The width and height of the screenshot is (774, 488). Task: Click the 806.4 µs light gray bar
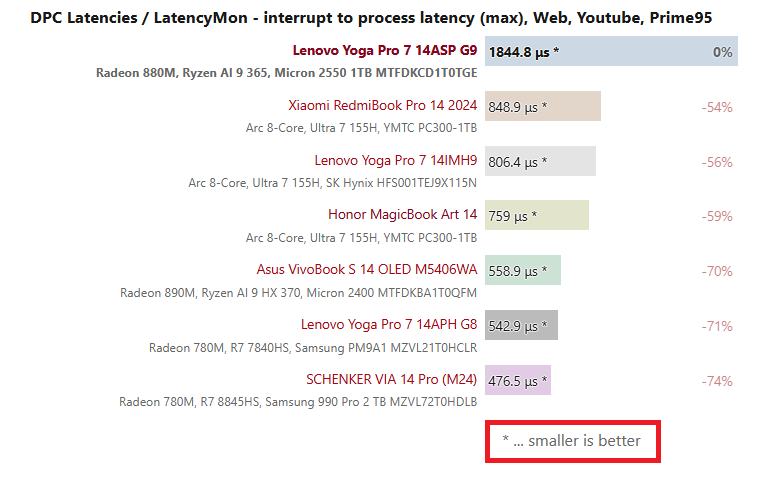541,161
